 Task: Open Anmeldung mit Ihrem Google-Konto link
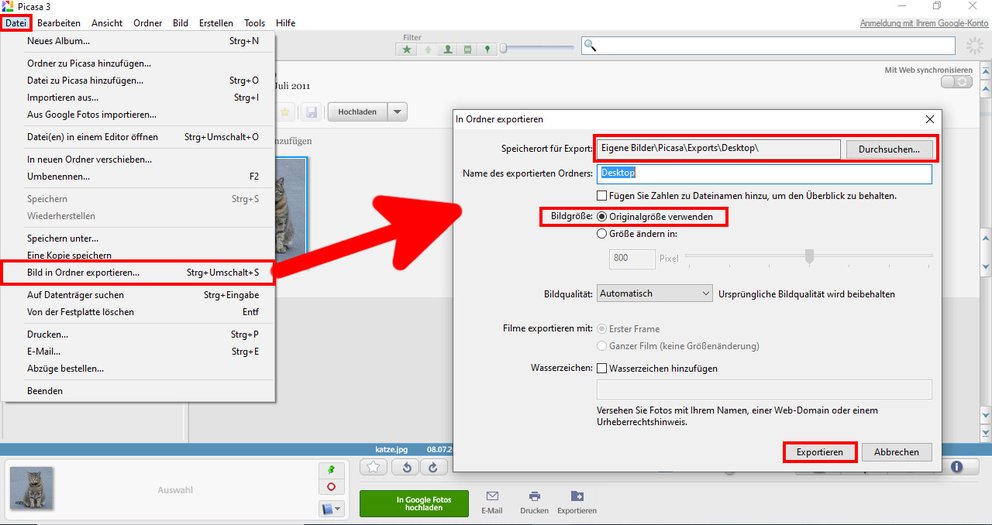pos(924,23)
